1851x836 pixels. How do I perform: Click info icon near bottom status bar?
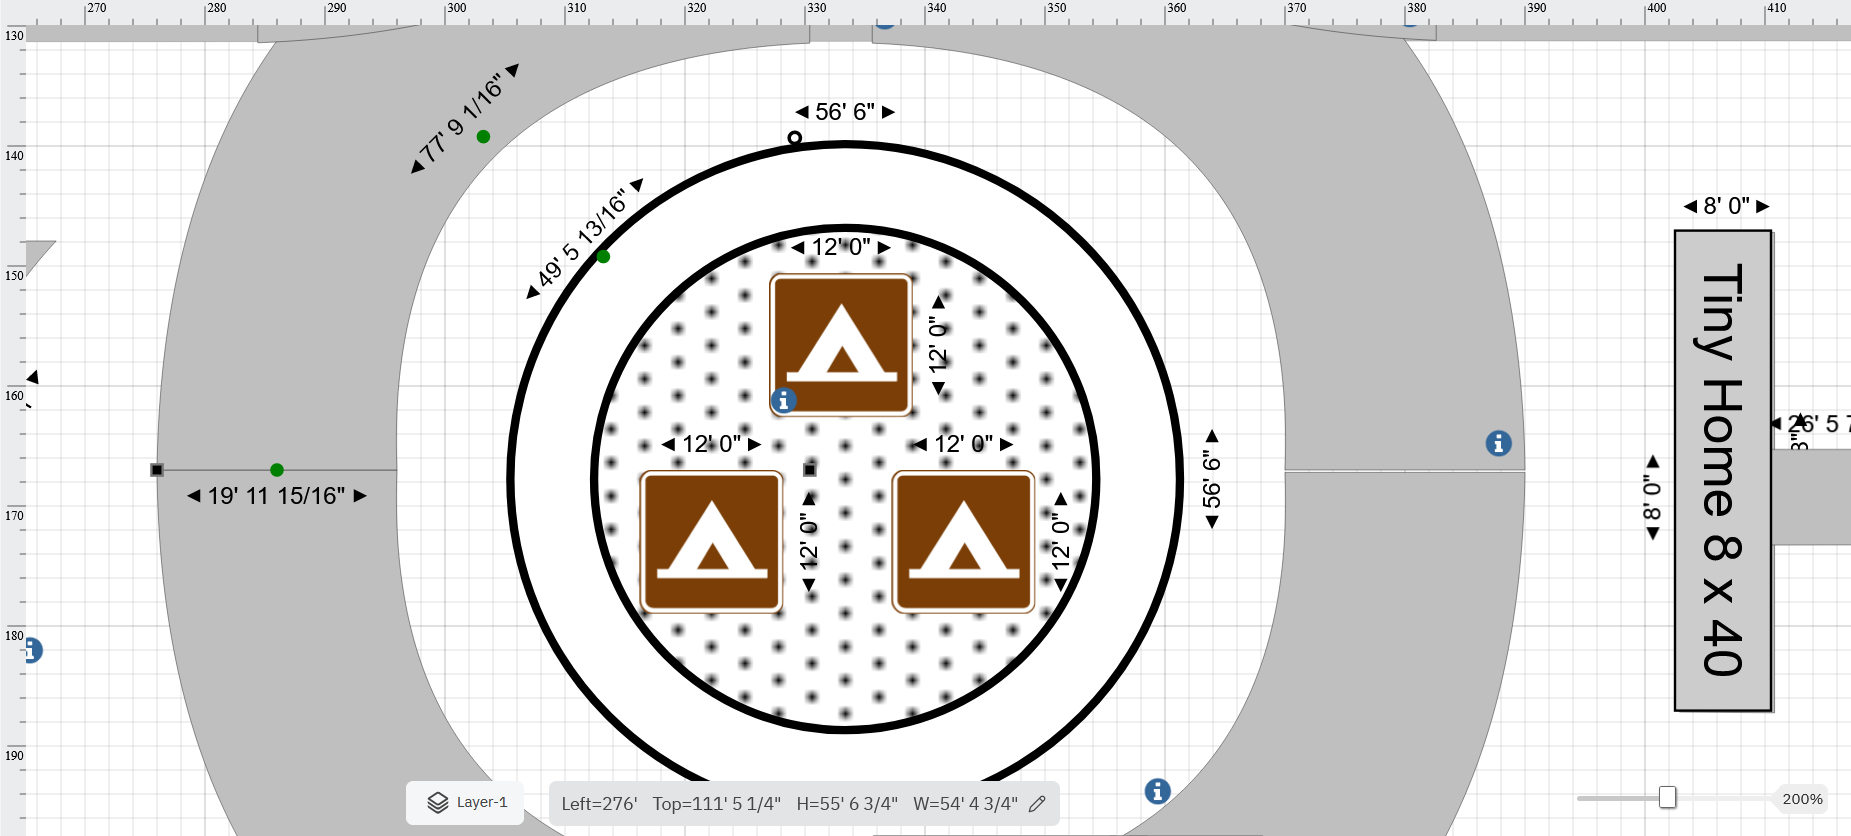click(1157, 791)
